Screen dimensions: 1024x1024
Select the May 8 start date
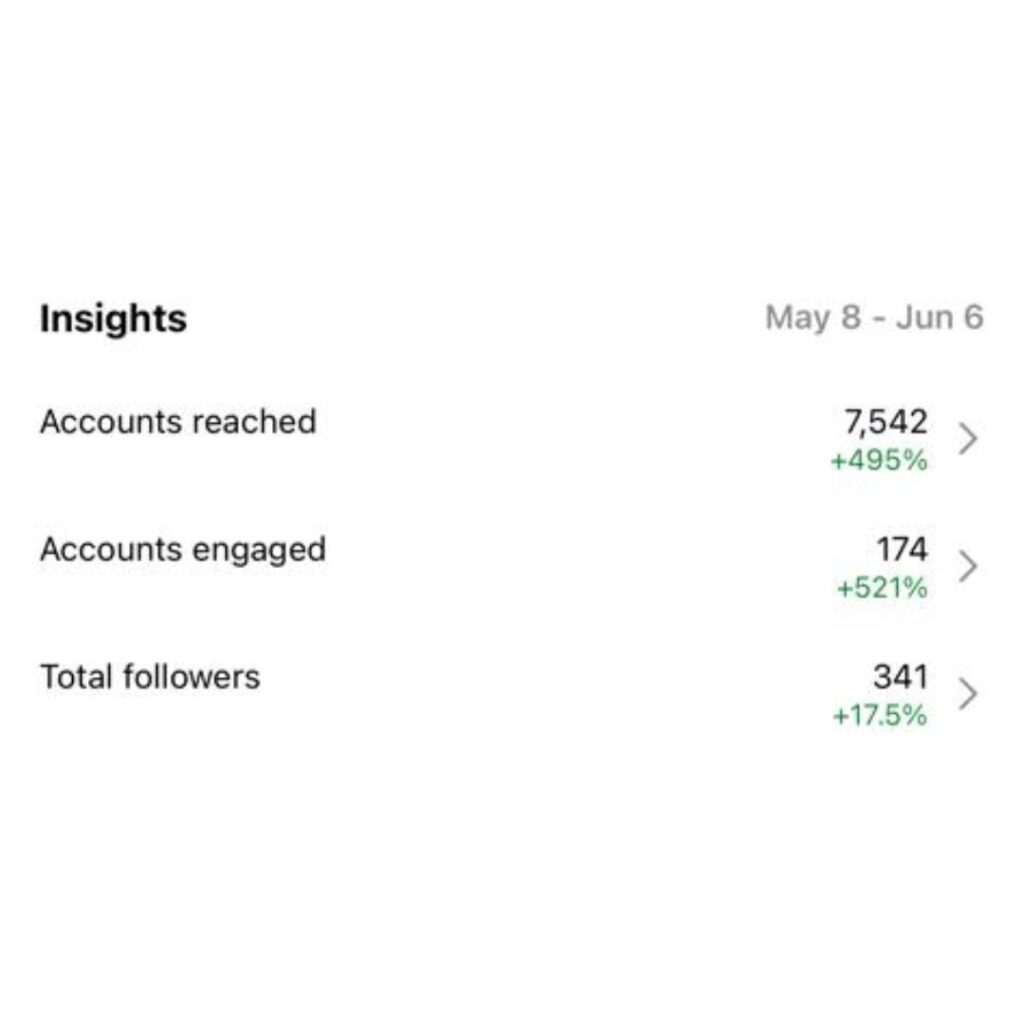[x=812, y=318]
